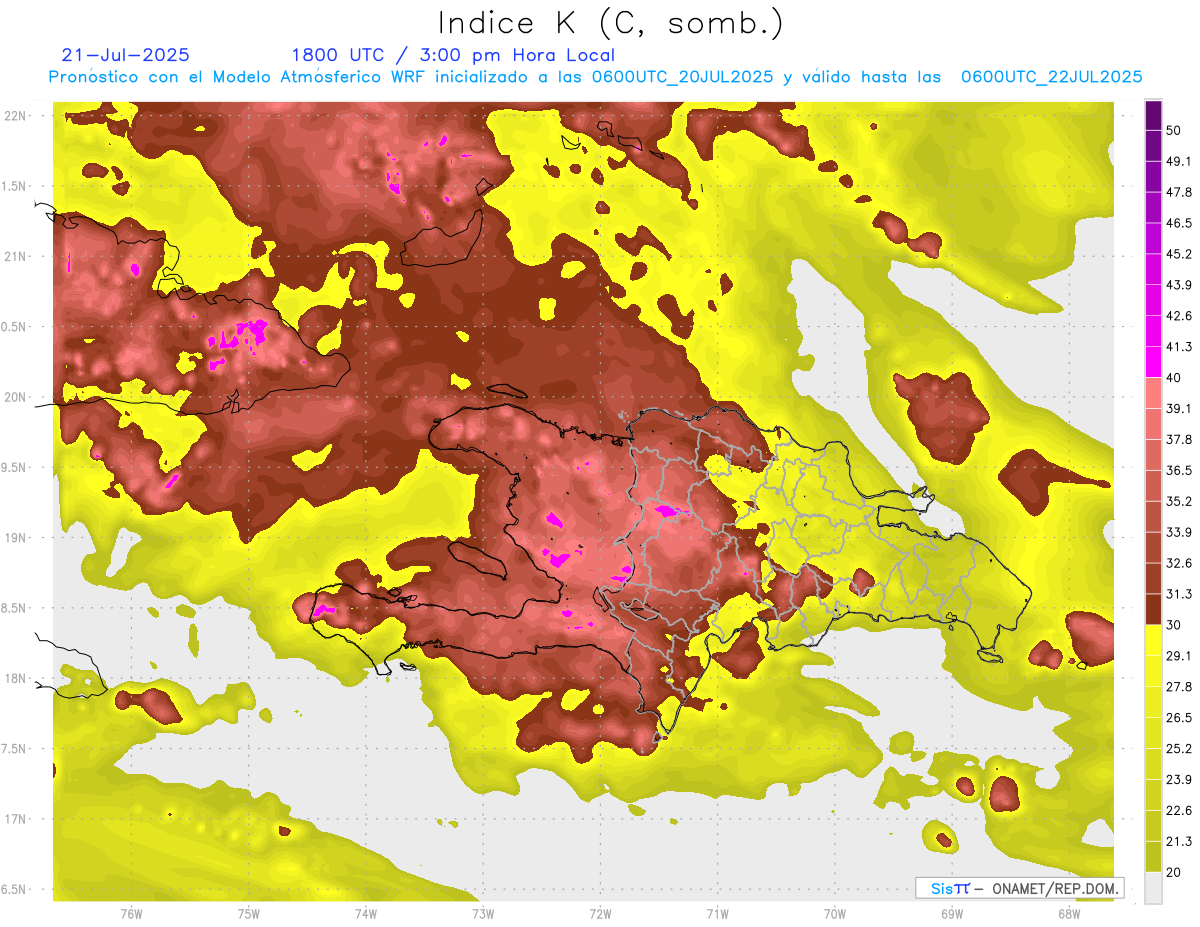Pick the olive swatch between 20 and 21.3
1200x927 pixels.
click(1153, 857)
